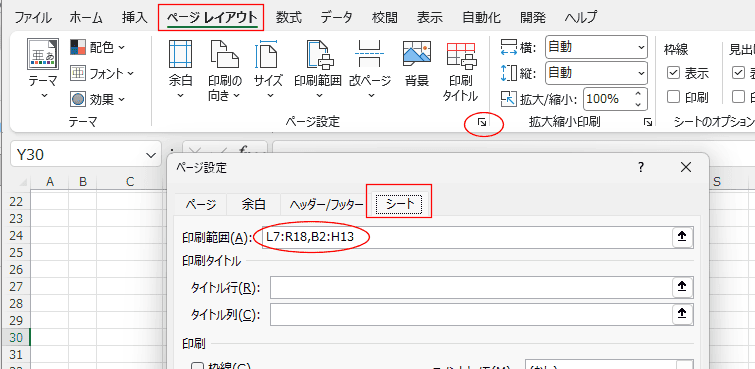Screen dimensions: 755x369
Task: Increase the 拡大/縮小 scale percentage
Action: (x=638, y=94)
